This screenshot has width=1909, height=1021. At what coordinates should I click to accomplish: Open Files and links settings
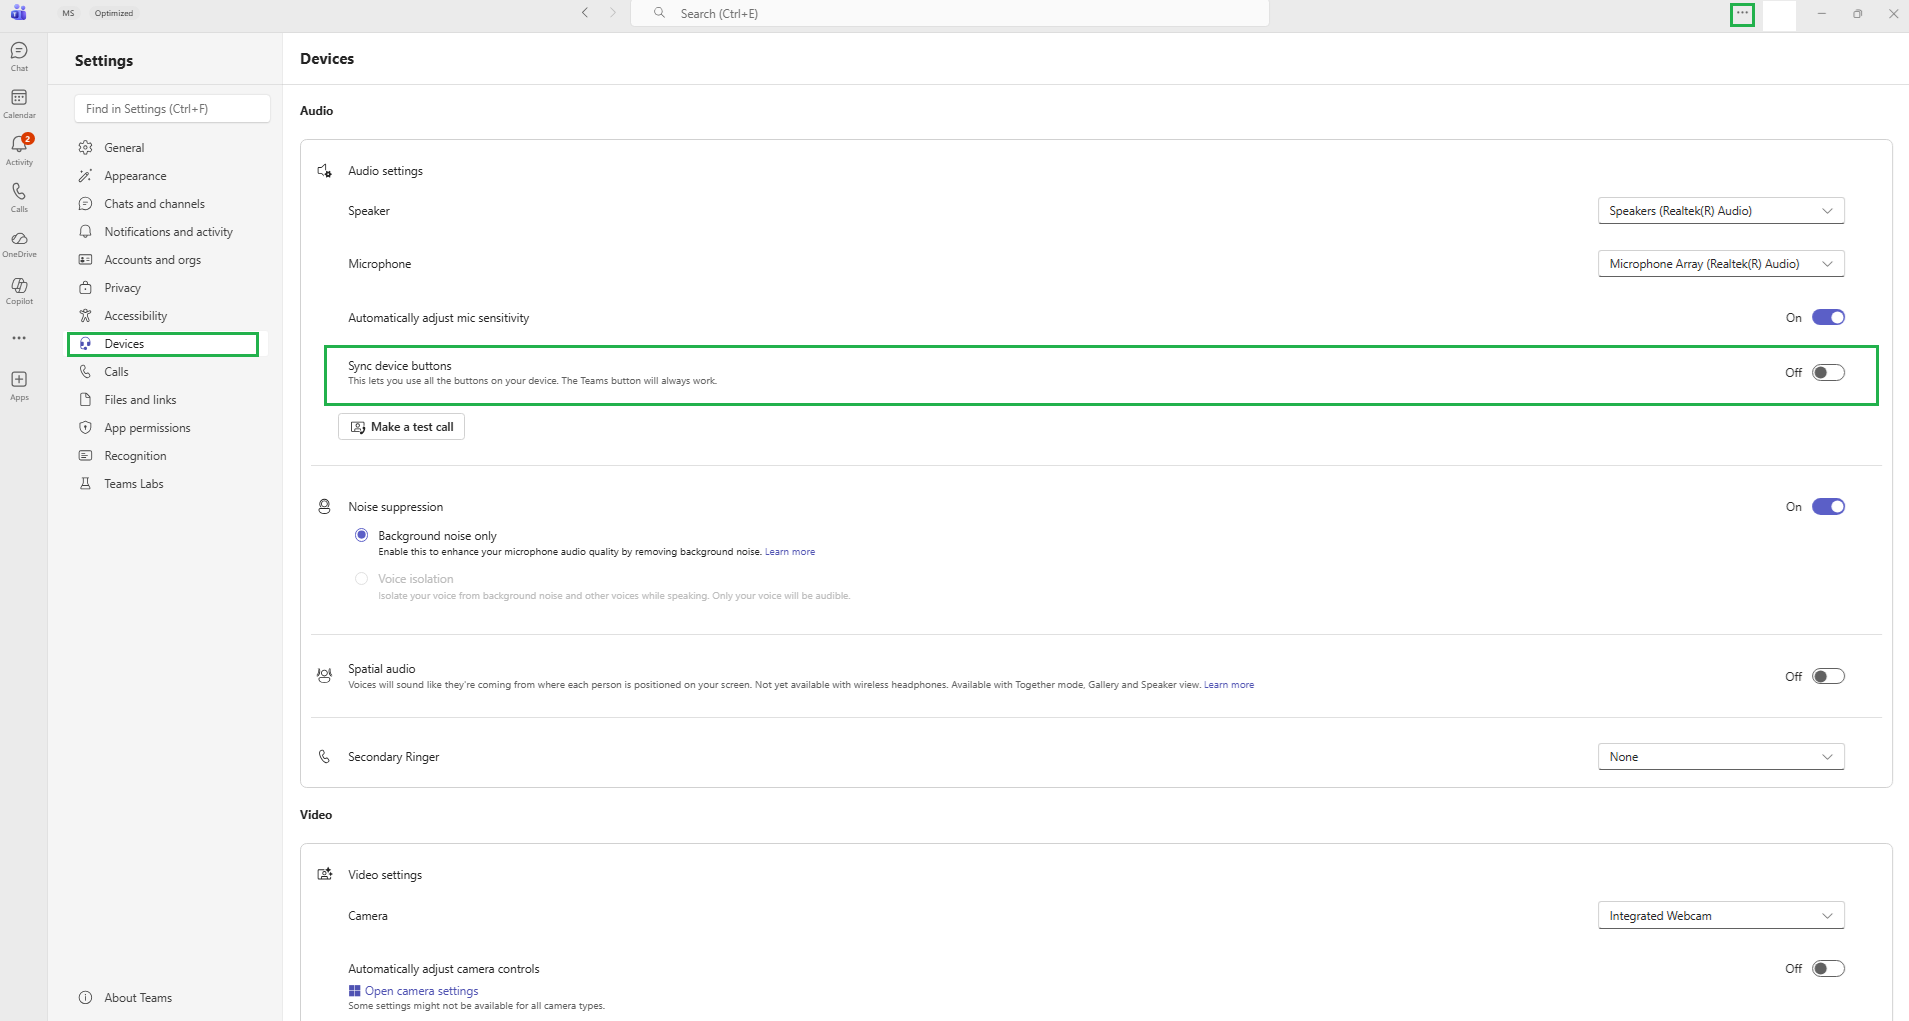168,400
